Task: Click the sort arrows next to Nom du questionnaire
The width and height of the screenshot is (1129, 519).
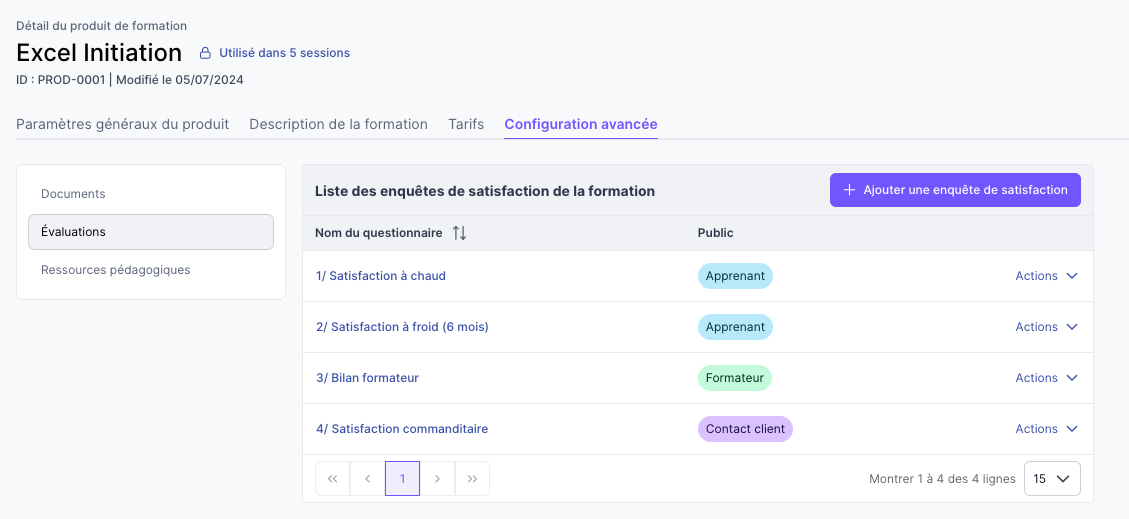Action: coord(459,233)
